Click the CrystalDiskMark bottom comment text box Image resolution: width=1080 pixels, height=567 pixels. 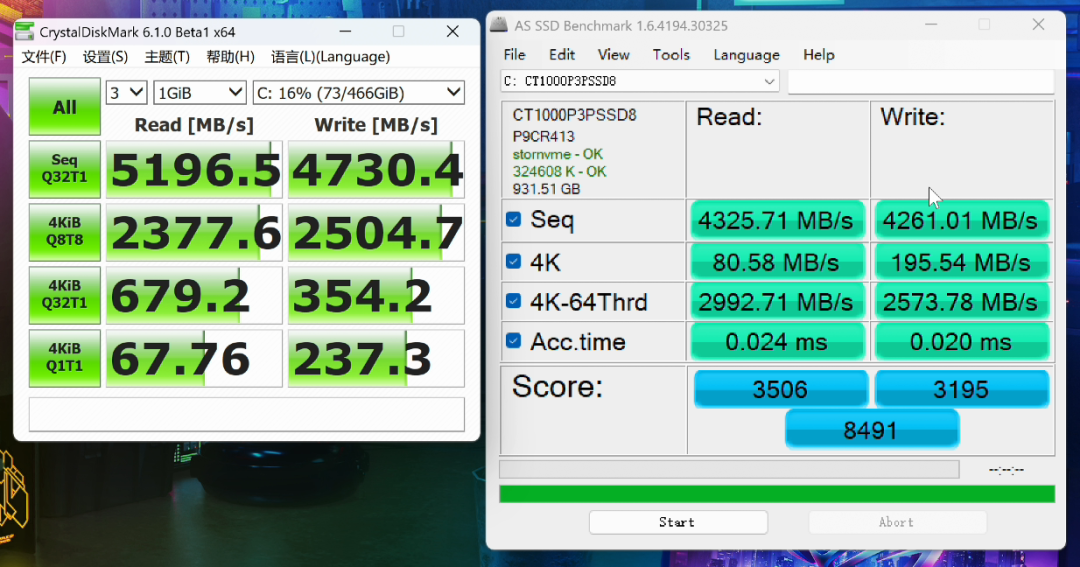pos(247,414)
